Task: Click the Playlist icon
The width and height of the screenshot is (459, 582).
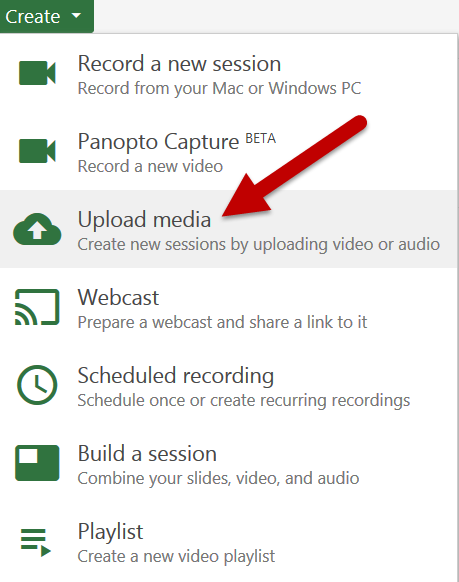Action: pos(36,542)
